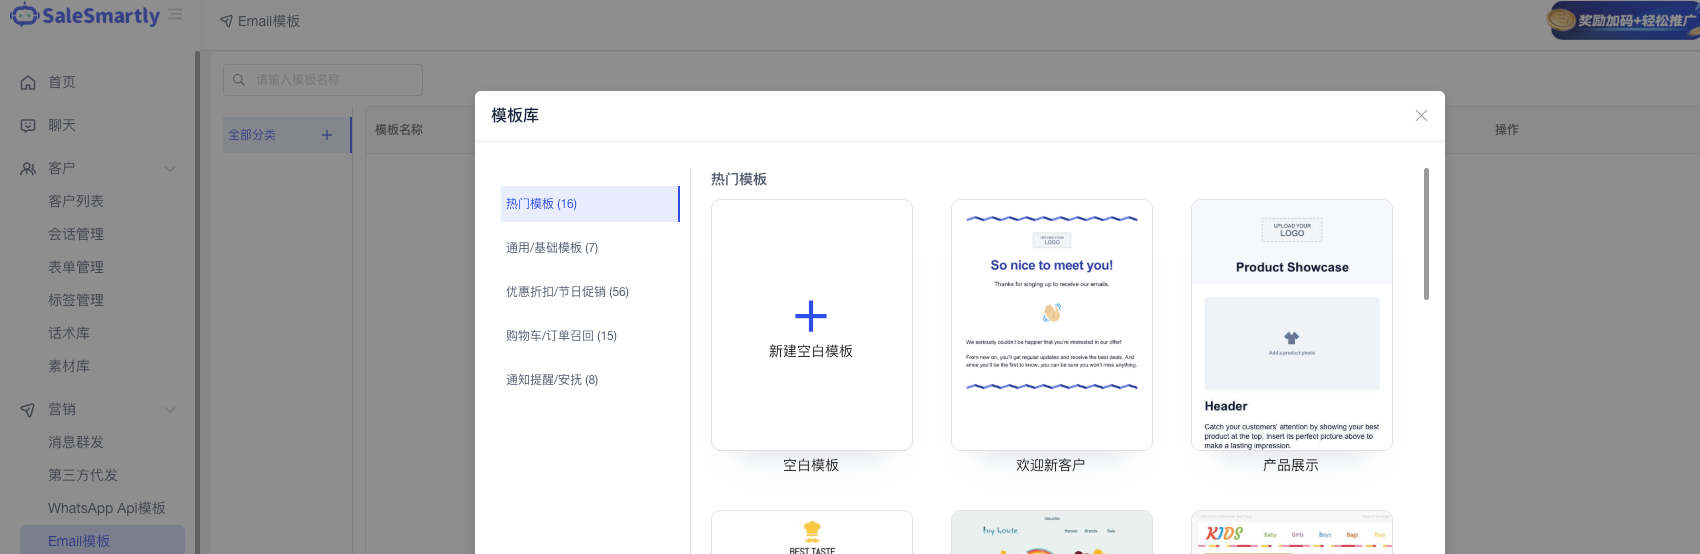Click the 热门模板 section heading
Screen dimensions: 1700x554
(x=739, y=179)
